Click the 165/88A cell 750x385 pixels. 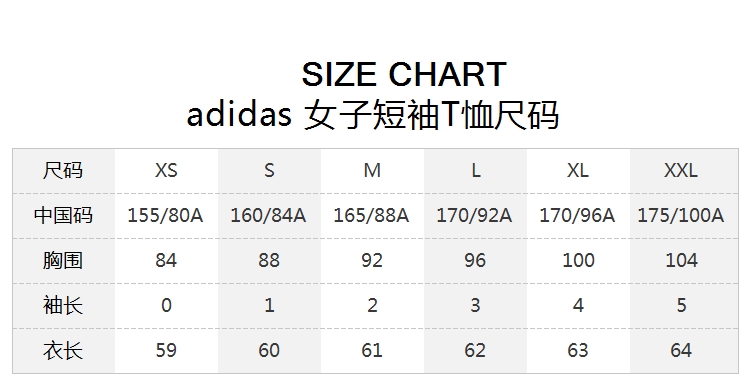coord(372,216)
